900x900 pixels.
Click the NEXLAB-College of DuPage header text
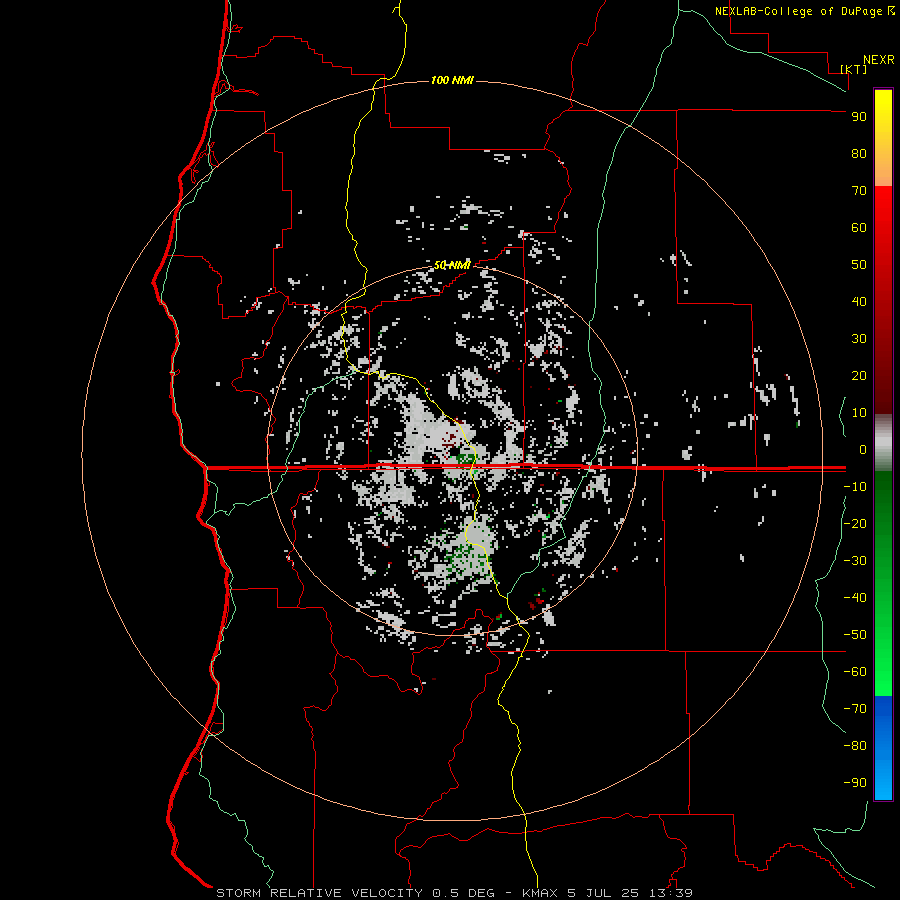pyautogui.click(x=804, y=11)
